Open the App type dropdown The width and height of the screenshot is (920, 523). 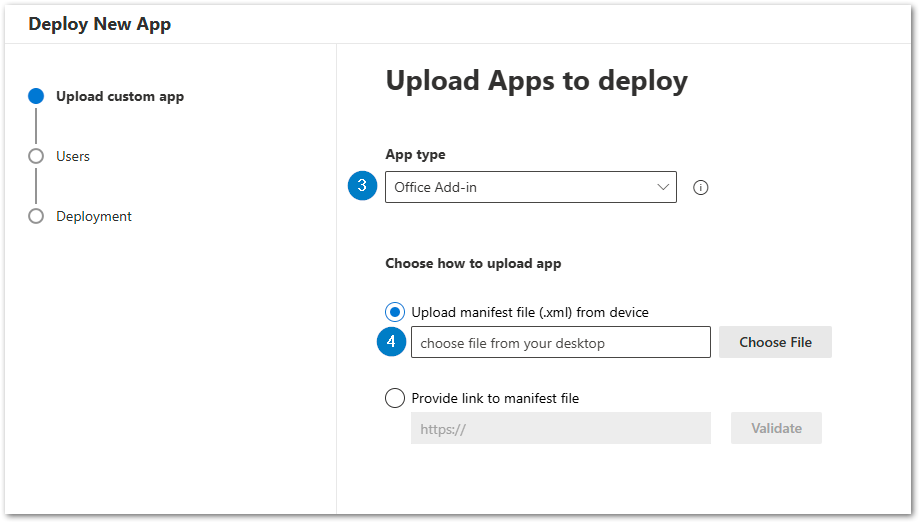pos(530,187)
